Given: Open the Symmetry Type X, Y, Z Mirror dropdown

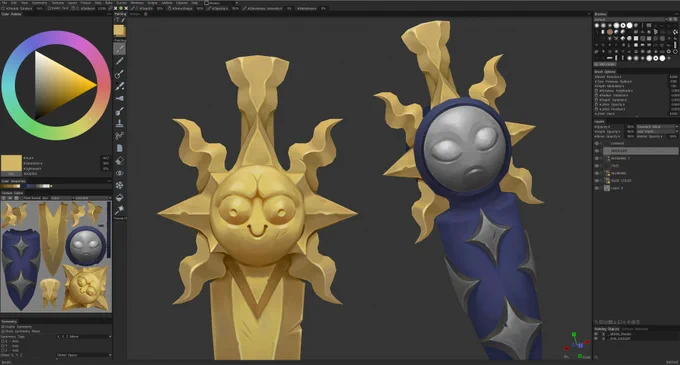Looking at the screenshot, I should (84, 336).
